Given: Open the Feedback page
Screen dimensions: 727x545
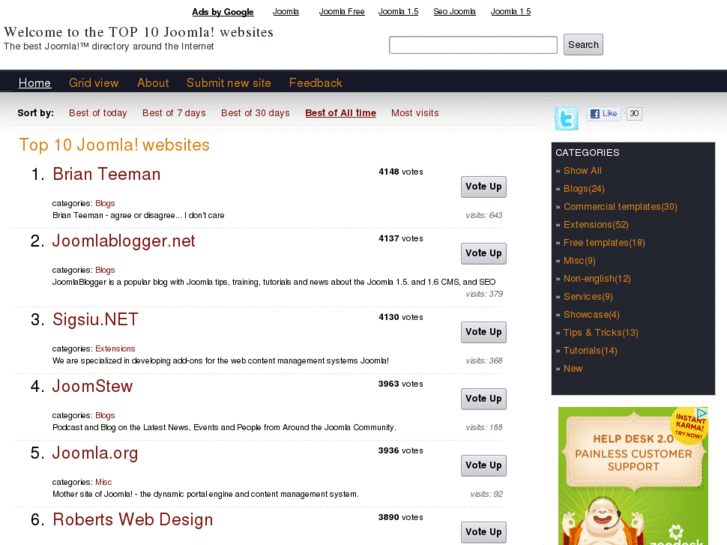Looking at the screenshot, I should click(x=315, y=83).
